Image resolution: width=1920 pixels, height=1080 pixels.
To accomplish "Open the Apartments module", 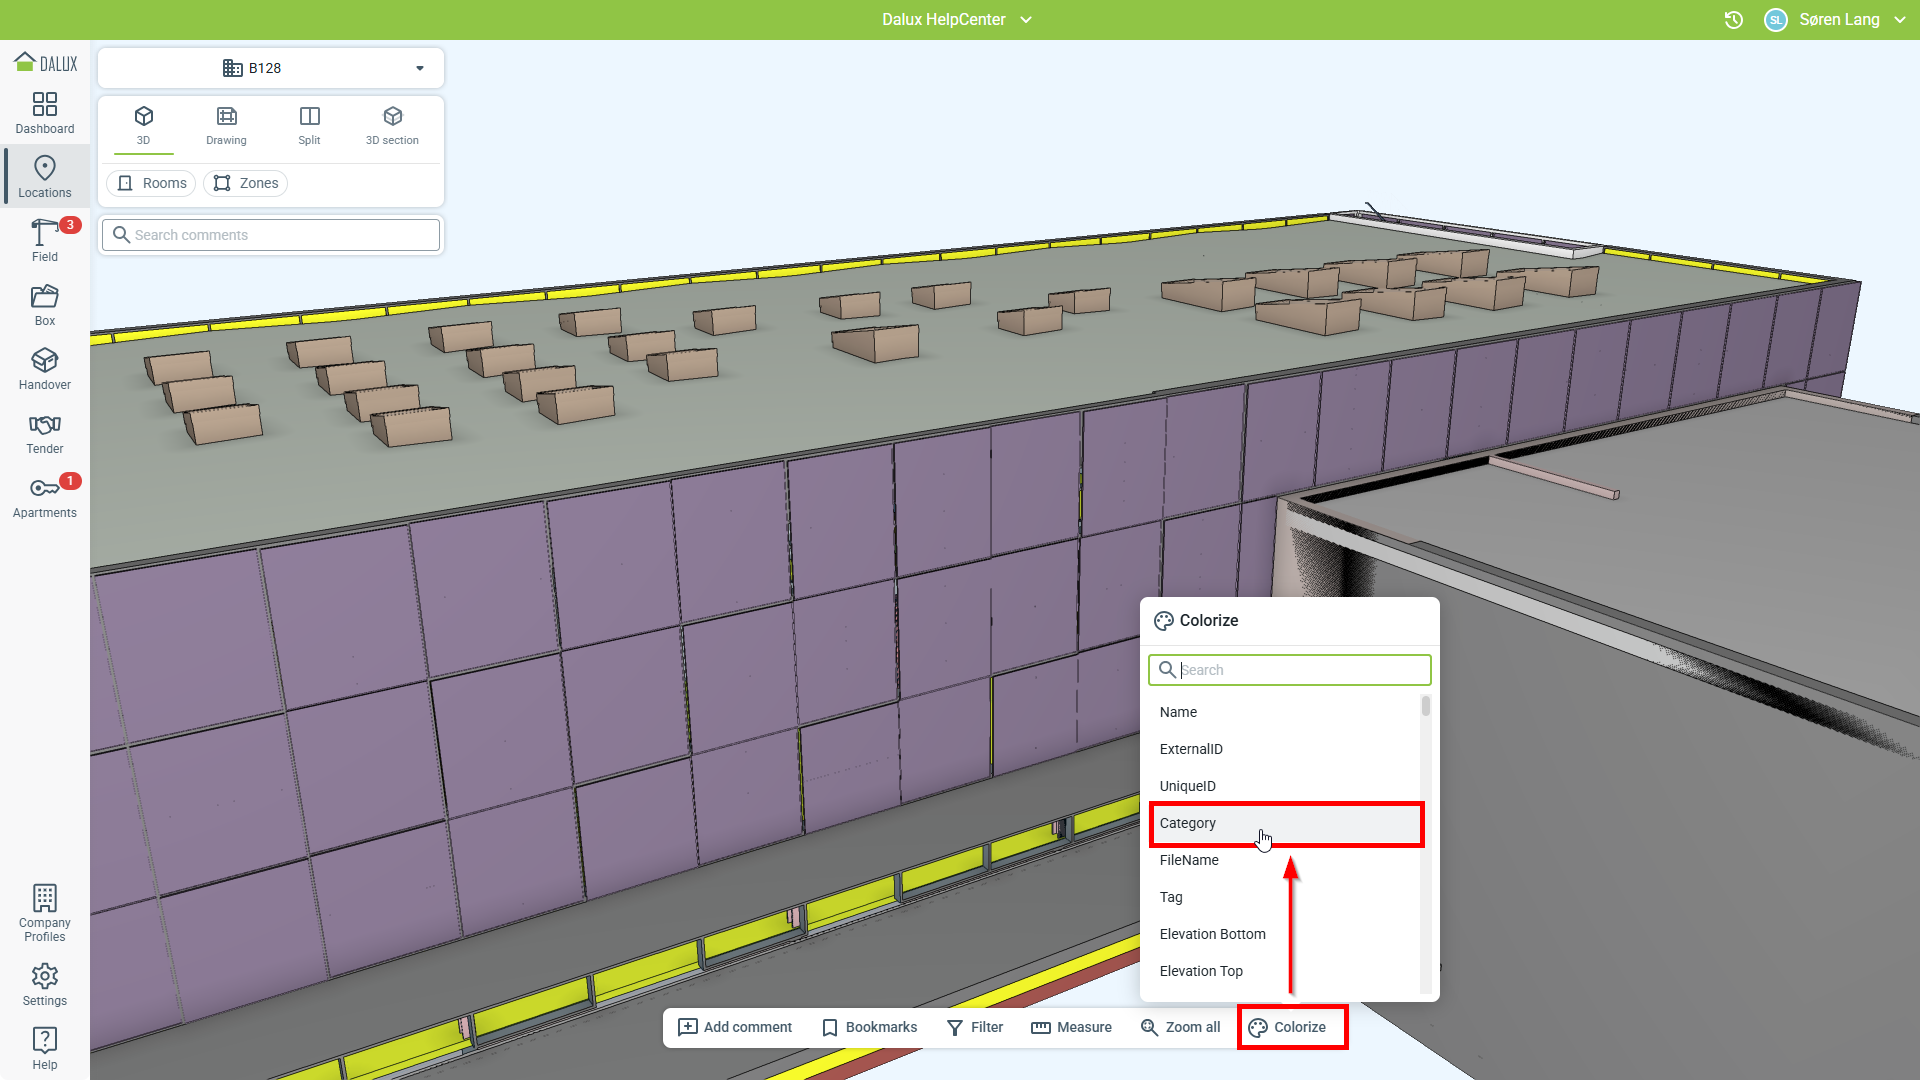I will coord(45,497).
